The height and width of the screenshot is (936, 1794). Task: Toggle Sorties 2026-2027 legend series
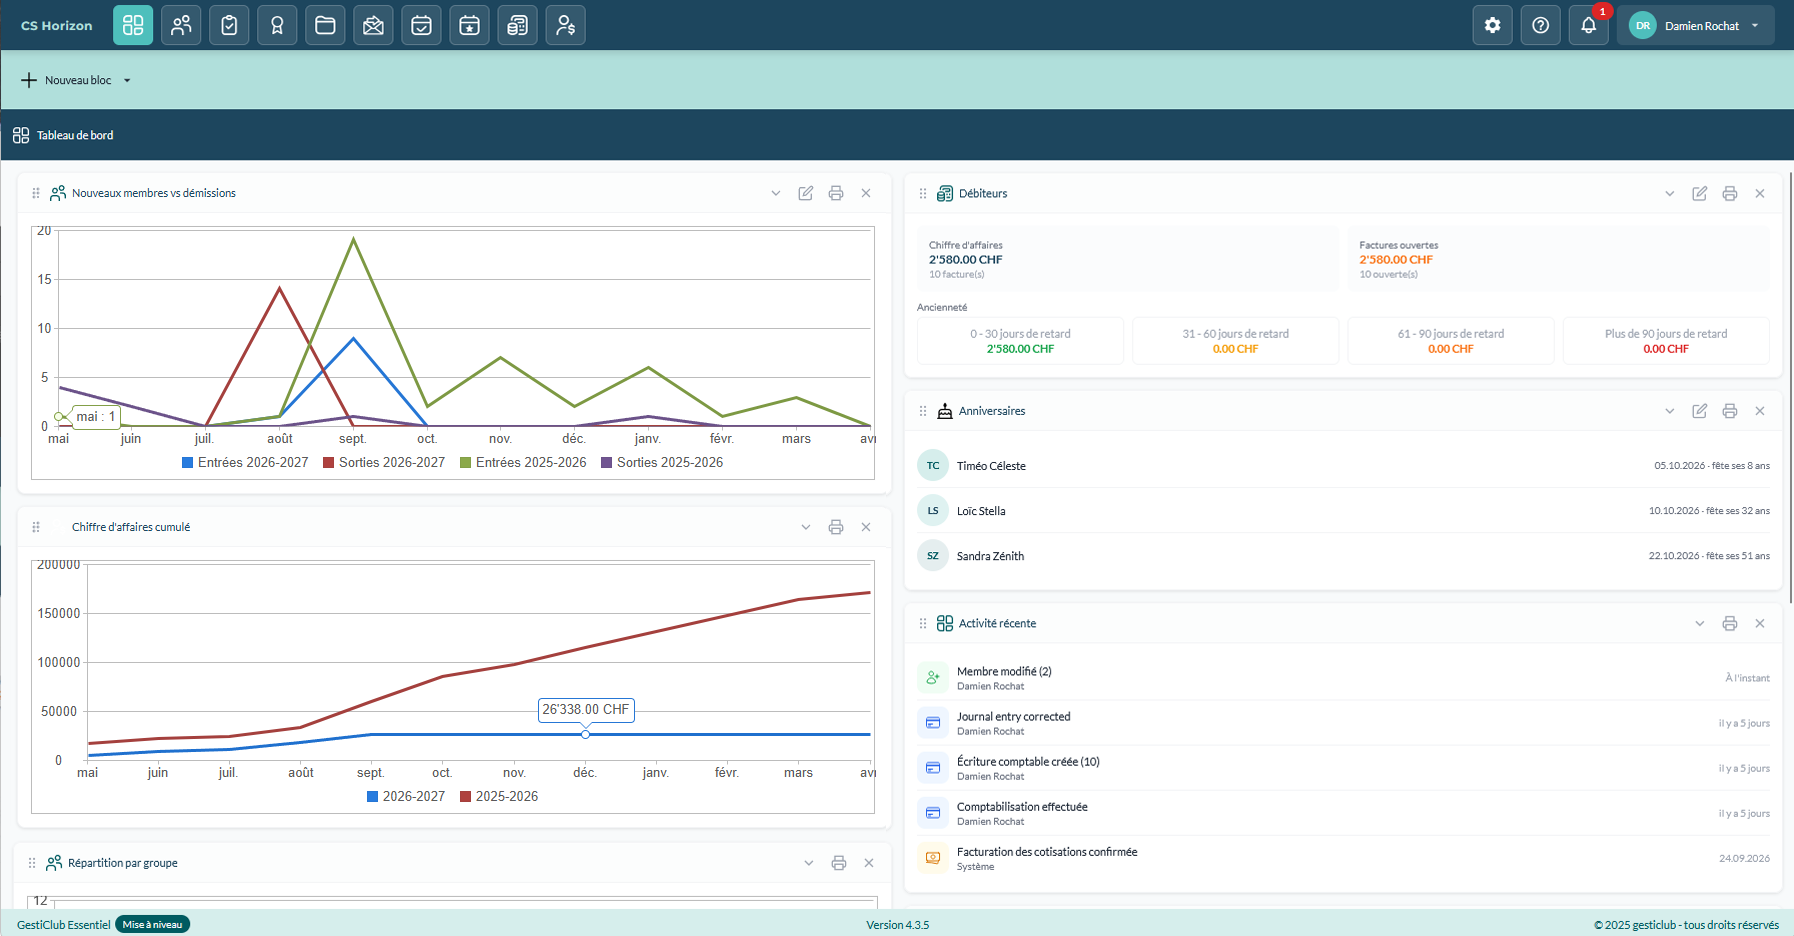(384, 462)
